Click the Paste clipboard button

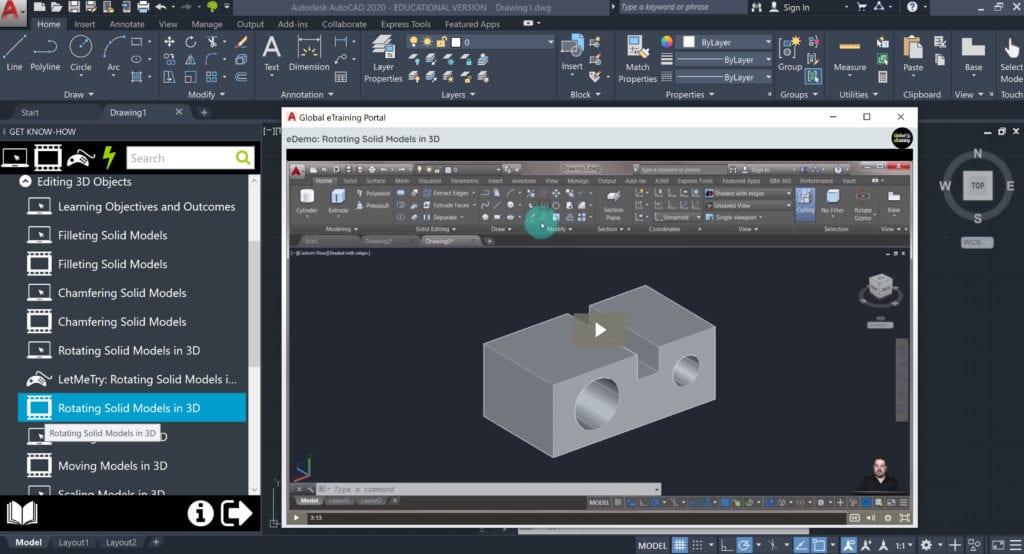tap(913, 54)
